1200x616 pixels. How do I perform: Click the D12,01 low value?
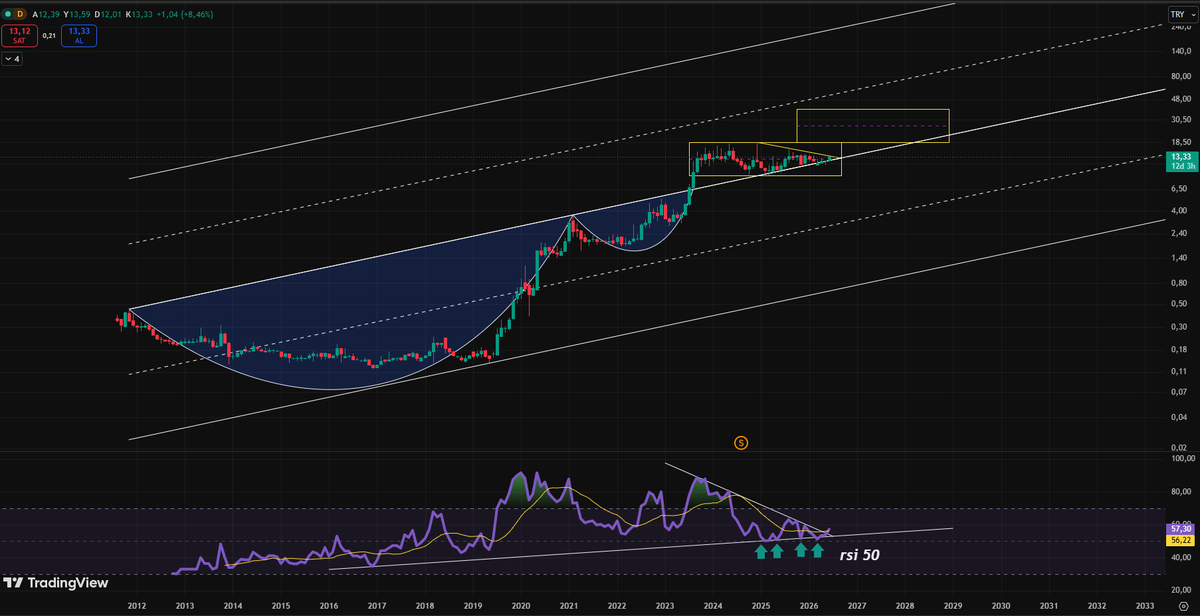tap(107, 15)
